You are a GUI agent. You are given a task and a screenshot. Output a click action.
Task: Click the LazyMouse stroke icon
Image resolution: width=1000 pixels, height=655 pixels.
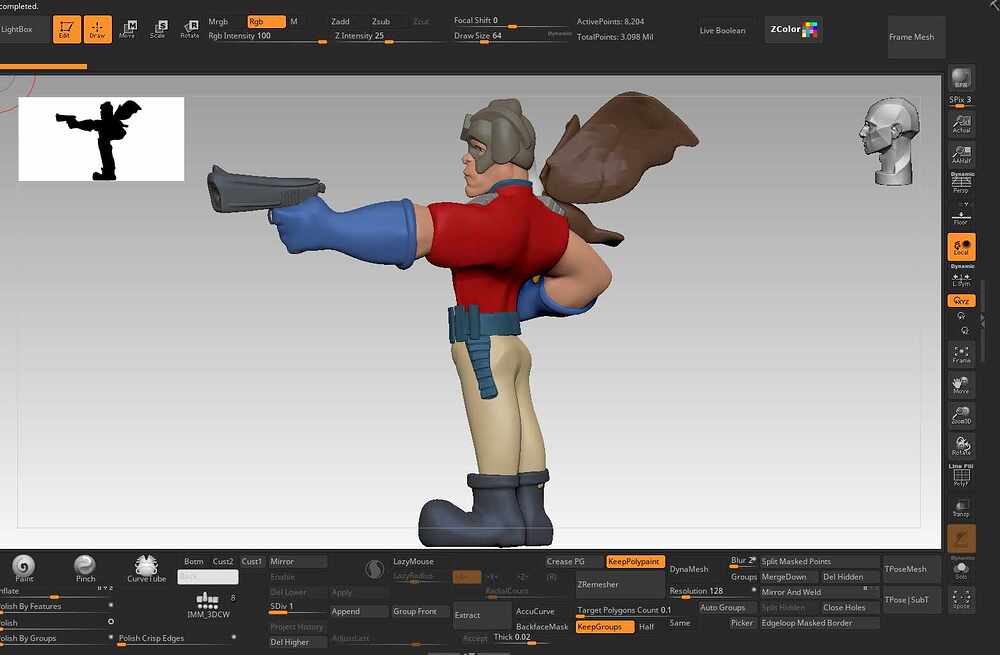pos(374,569)
